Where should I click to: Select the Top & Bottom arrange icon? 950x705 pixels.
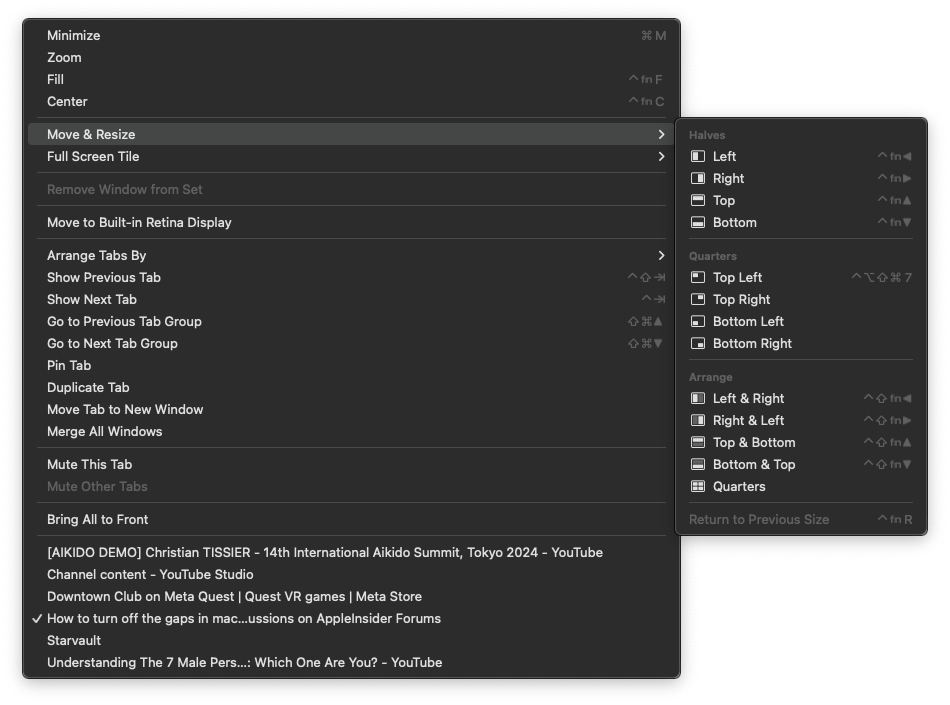click(698, 442)
